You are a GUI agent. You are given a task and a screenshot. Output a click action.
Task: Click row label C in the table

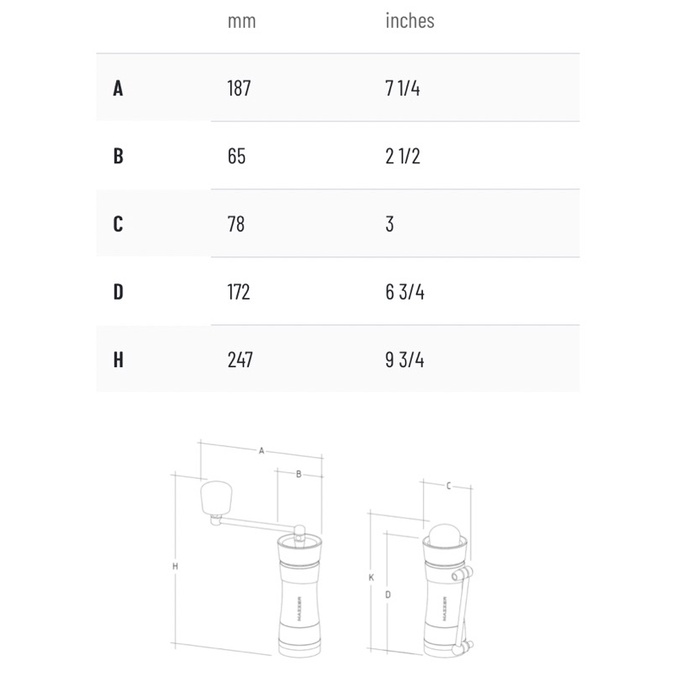(118, 224)
